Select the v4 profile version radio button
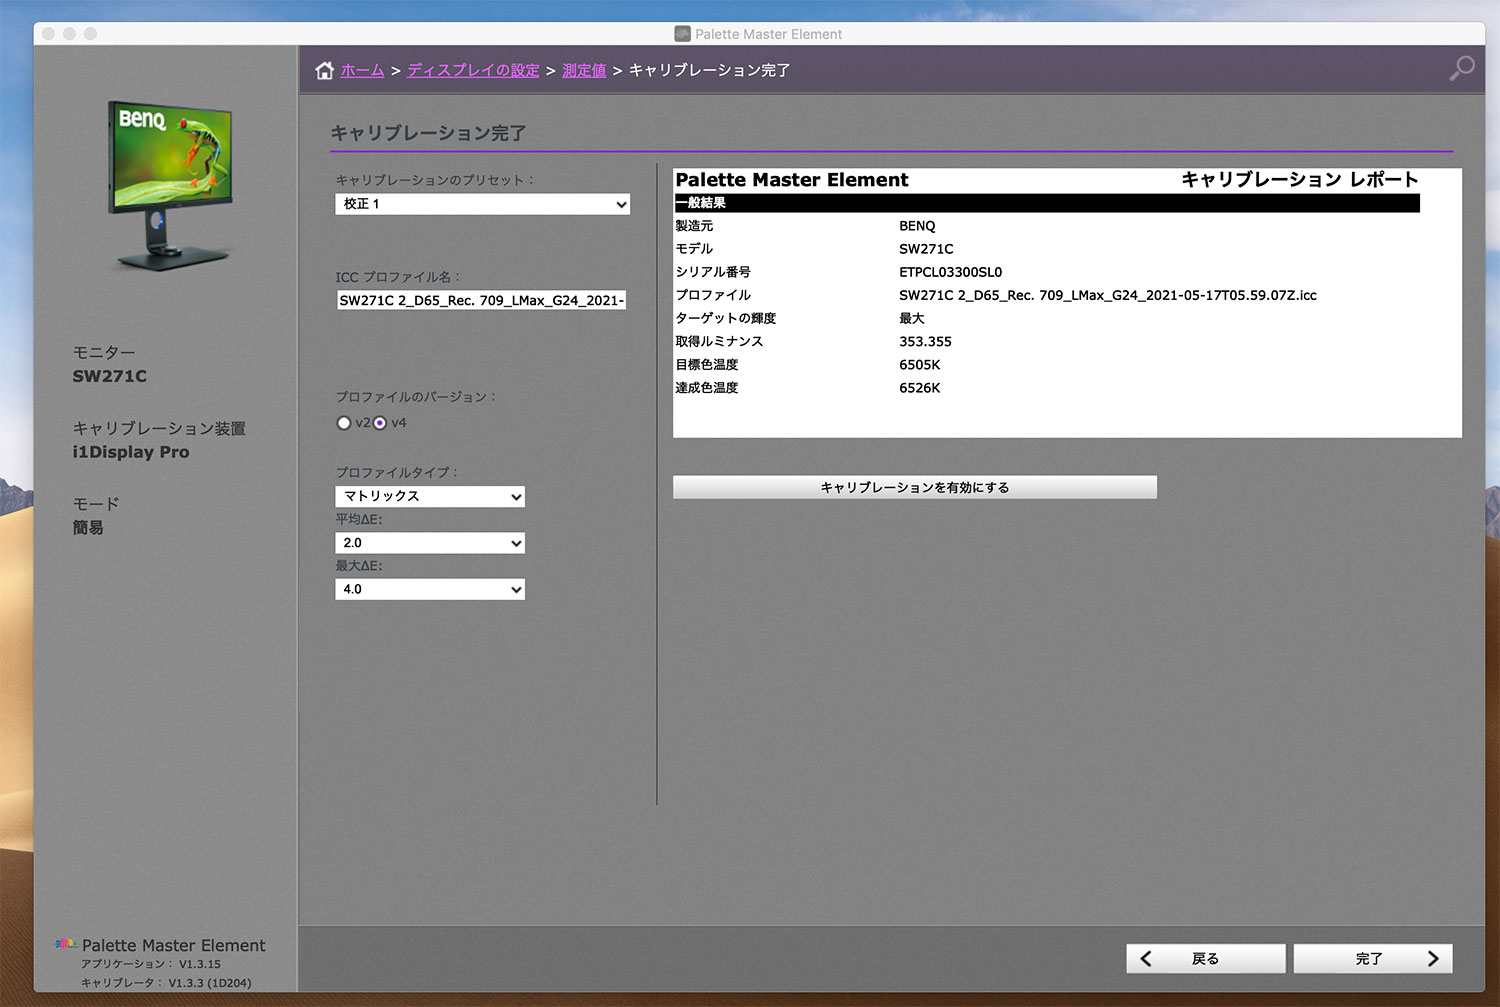1500x1007 pixels. (380, 423)
